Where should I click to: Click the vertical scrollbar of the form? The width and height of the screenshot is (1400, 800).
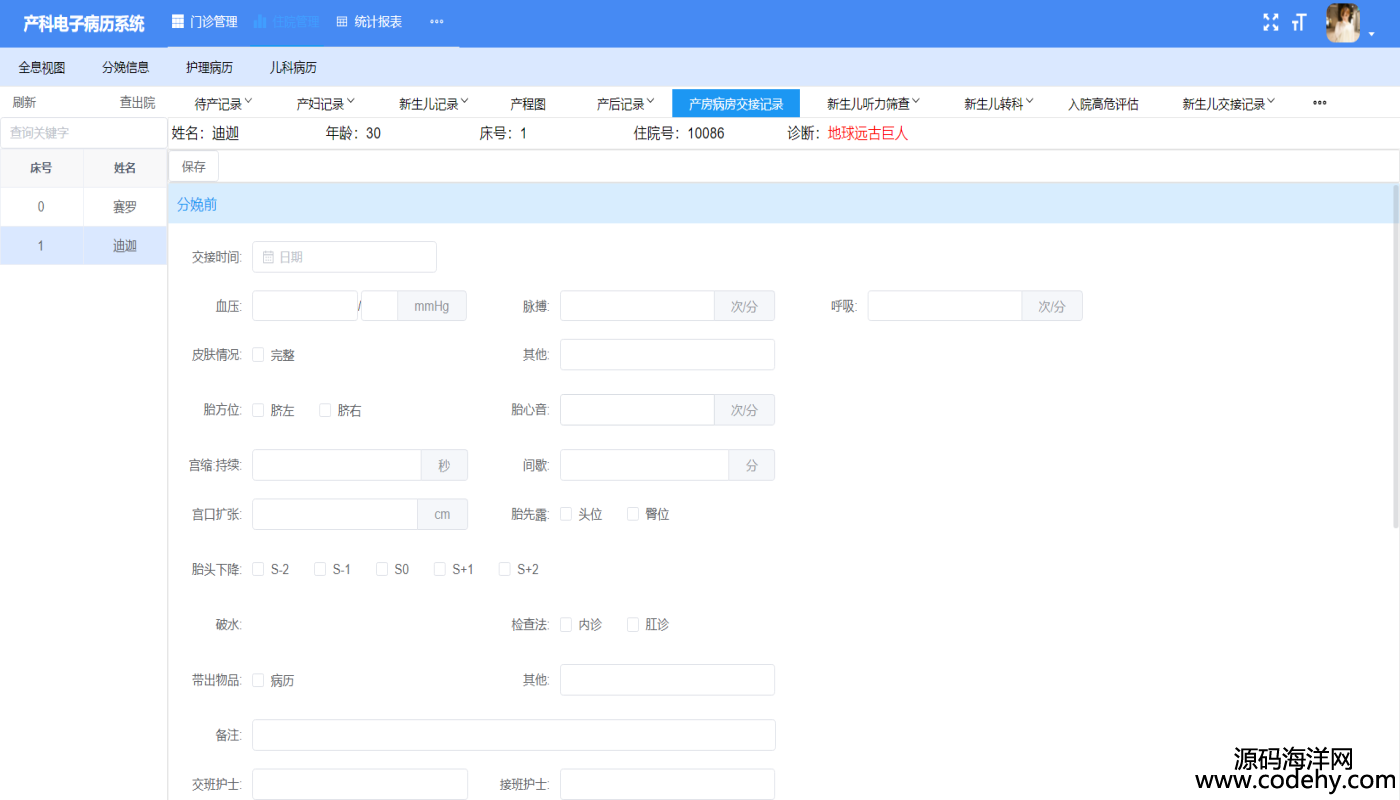(1396, 356)
